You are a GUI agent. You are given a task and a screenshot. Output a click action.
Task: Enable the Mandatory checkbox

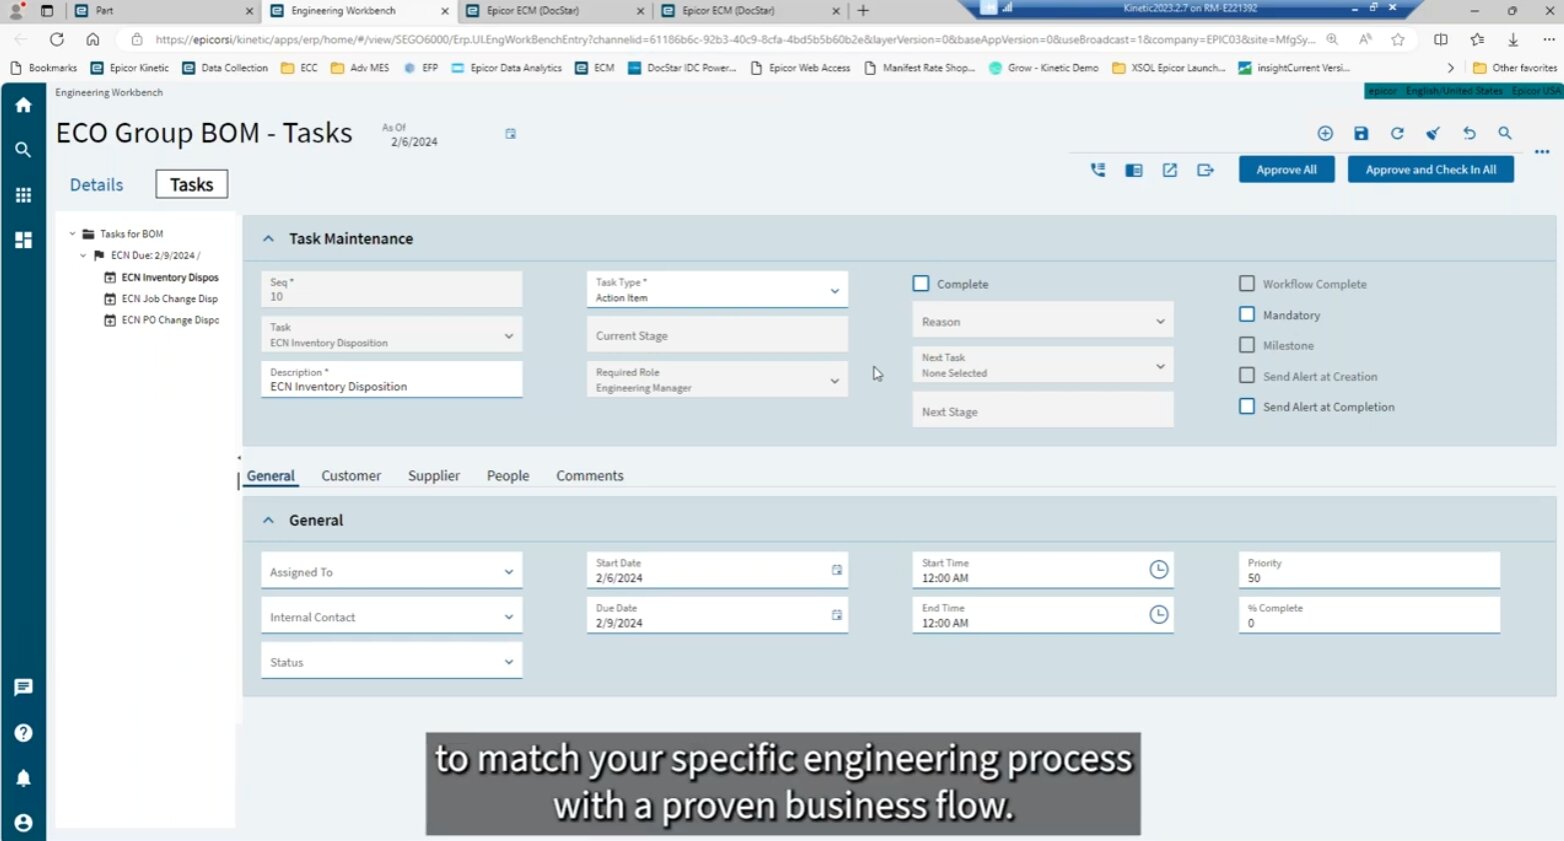(1247, 314)
